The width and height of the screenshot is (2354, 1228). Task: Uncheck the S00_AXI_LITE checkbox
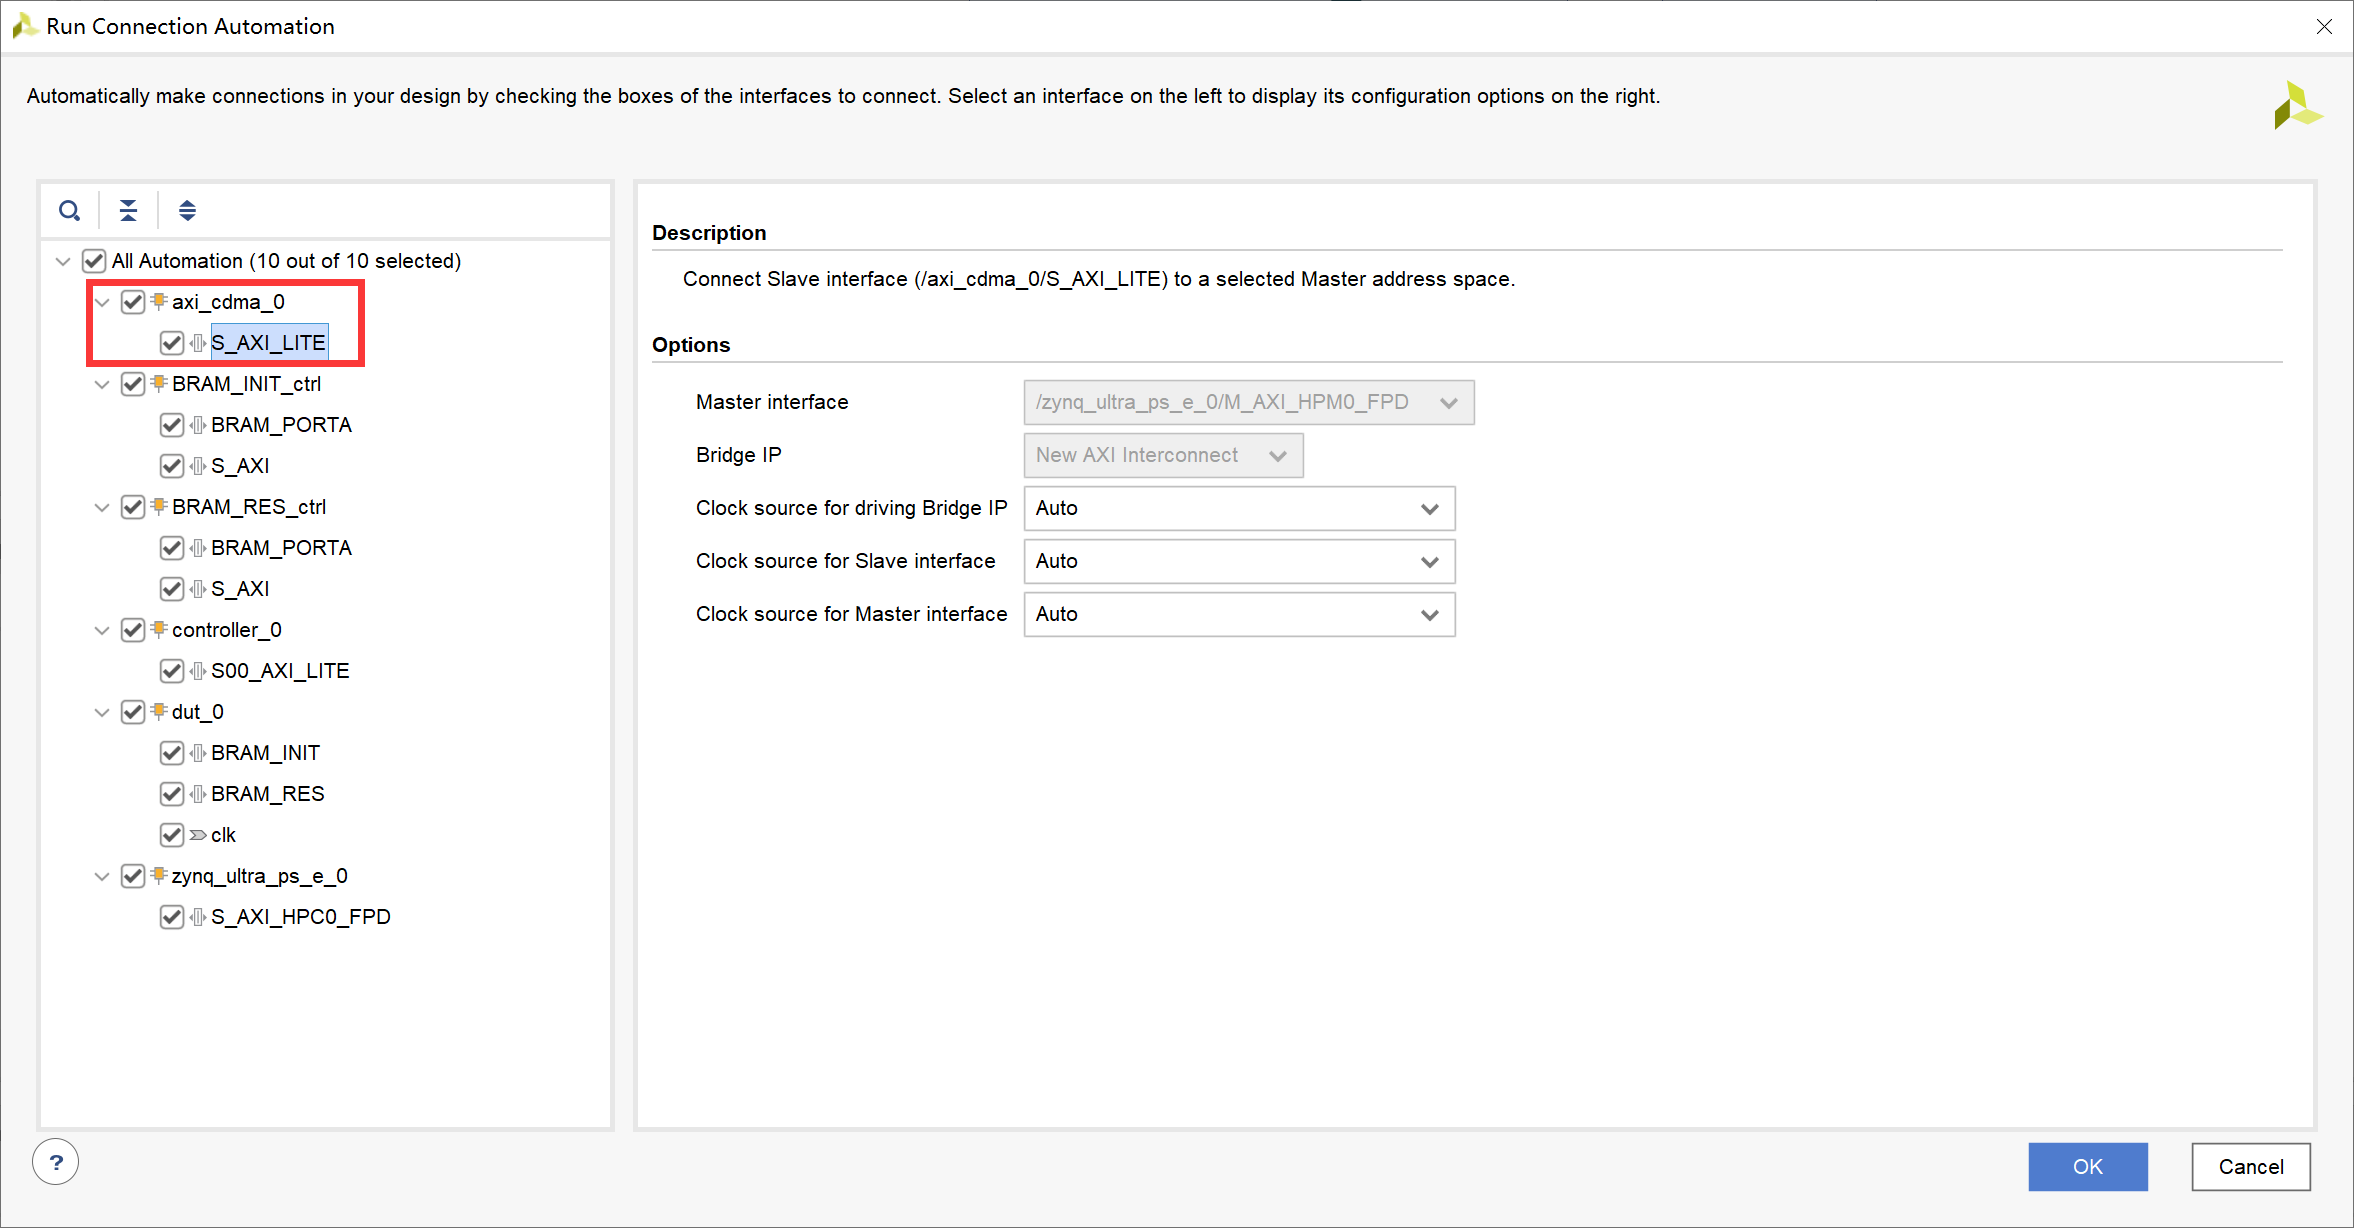(172, 671)
